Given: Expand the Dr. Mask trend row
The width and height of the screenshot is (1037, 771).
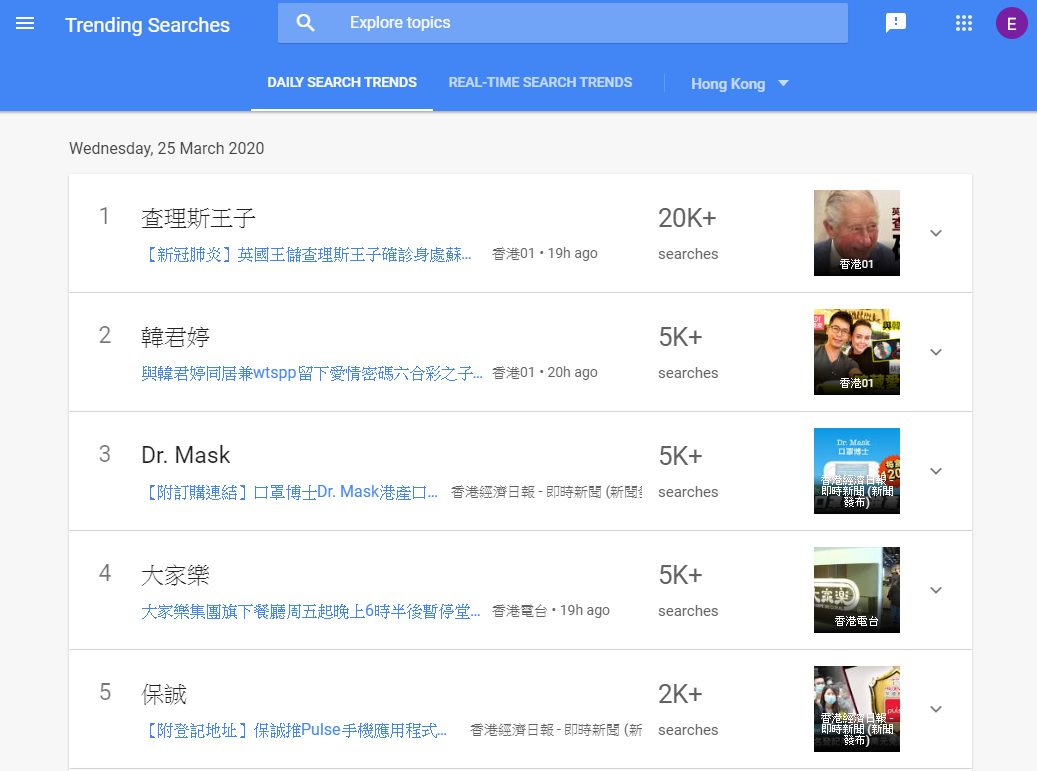Looking at the screenshot, I should [936, 471].
